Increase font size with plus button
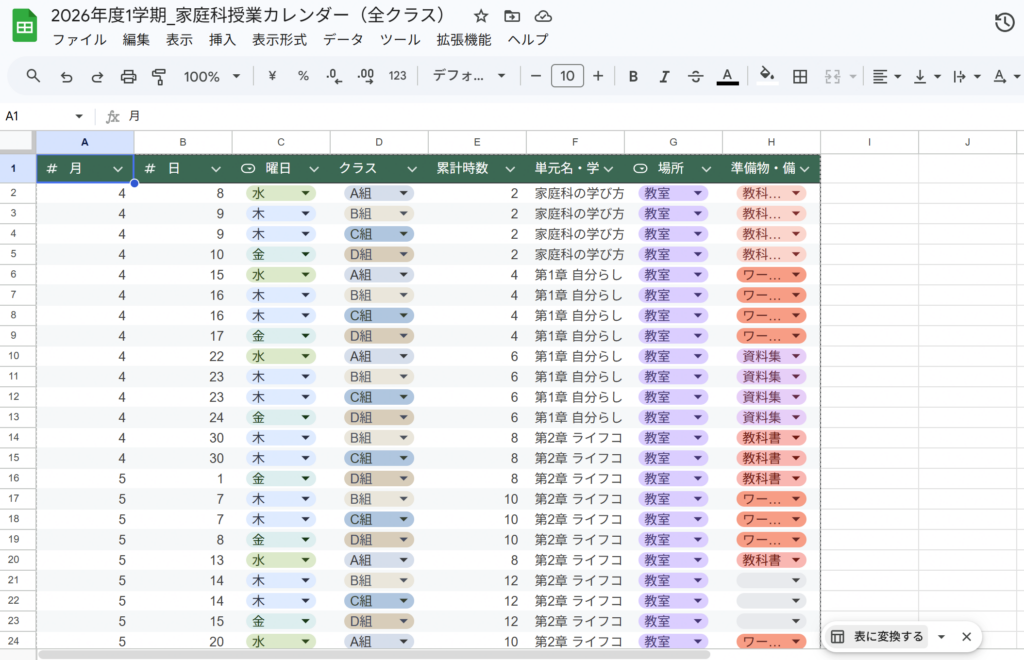 point(598,76)
